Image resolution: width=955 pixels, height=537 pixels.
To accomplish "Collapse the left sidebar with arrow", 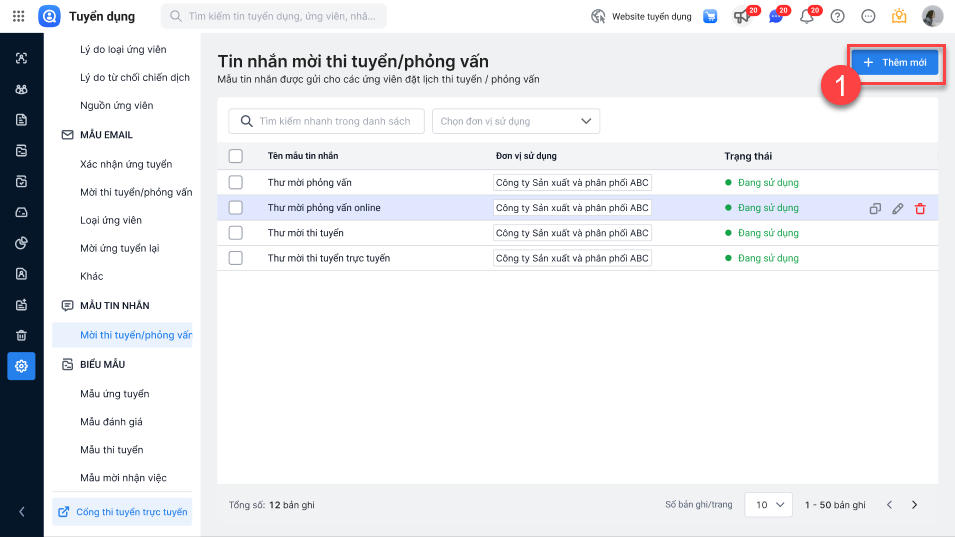I will pyautogui.click(x=21, y=512).
